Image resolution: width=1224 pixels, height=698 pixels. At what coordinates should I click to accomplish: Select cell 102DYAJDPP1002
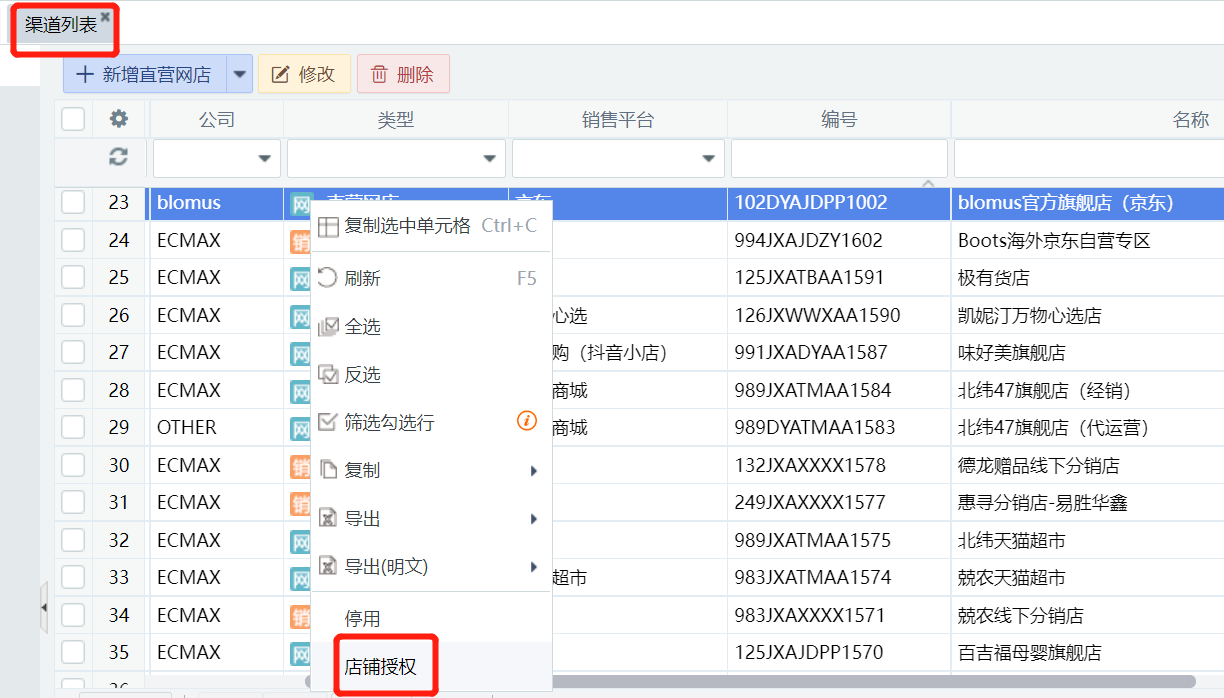pyautogui.click(x=839, y=202)
